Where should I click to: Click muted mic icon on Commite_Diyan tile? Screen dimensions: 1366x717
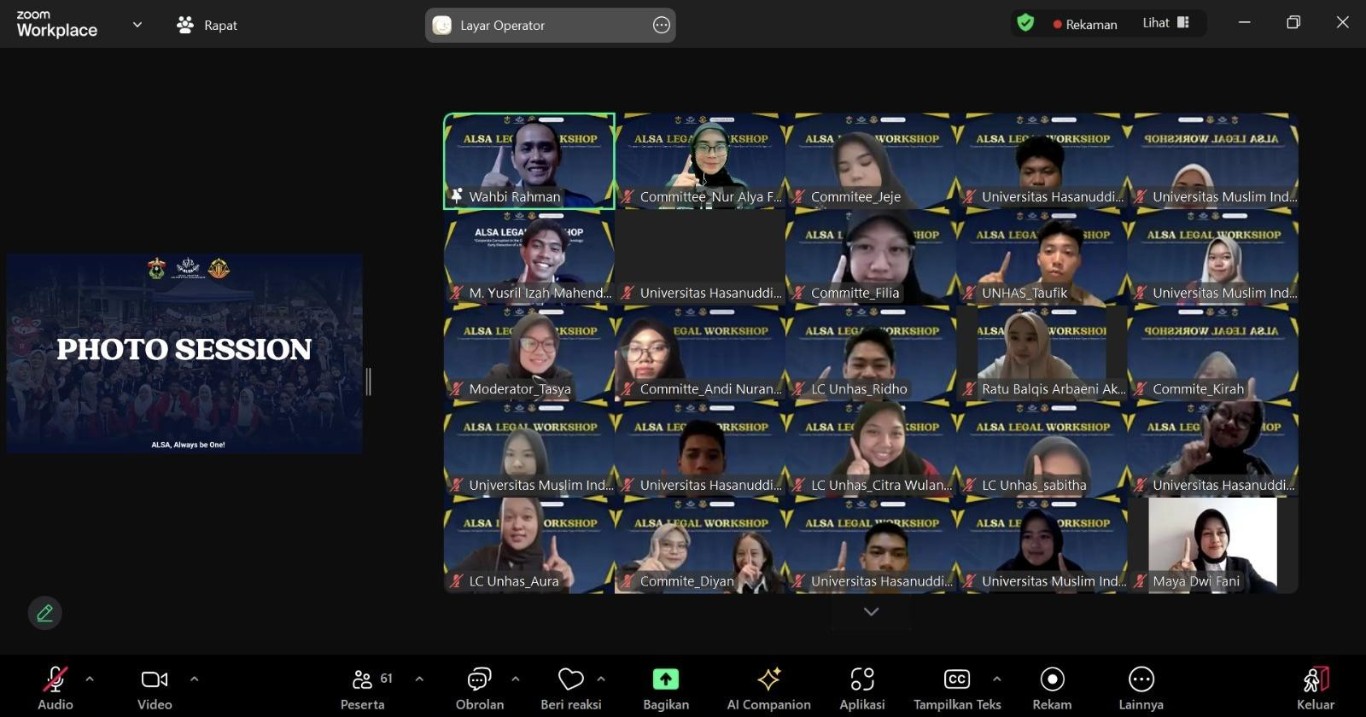coord(628,581)
